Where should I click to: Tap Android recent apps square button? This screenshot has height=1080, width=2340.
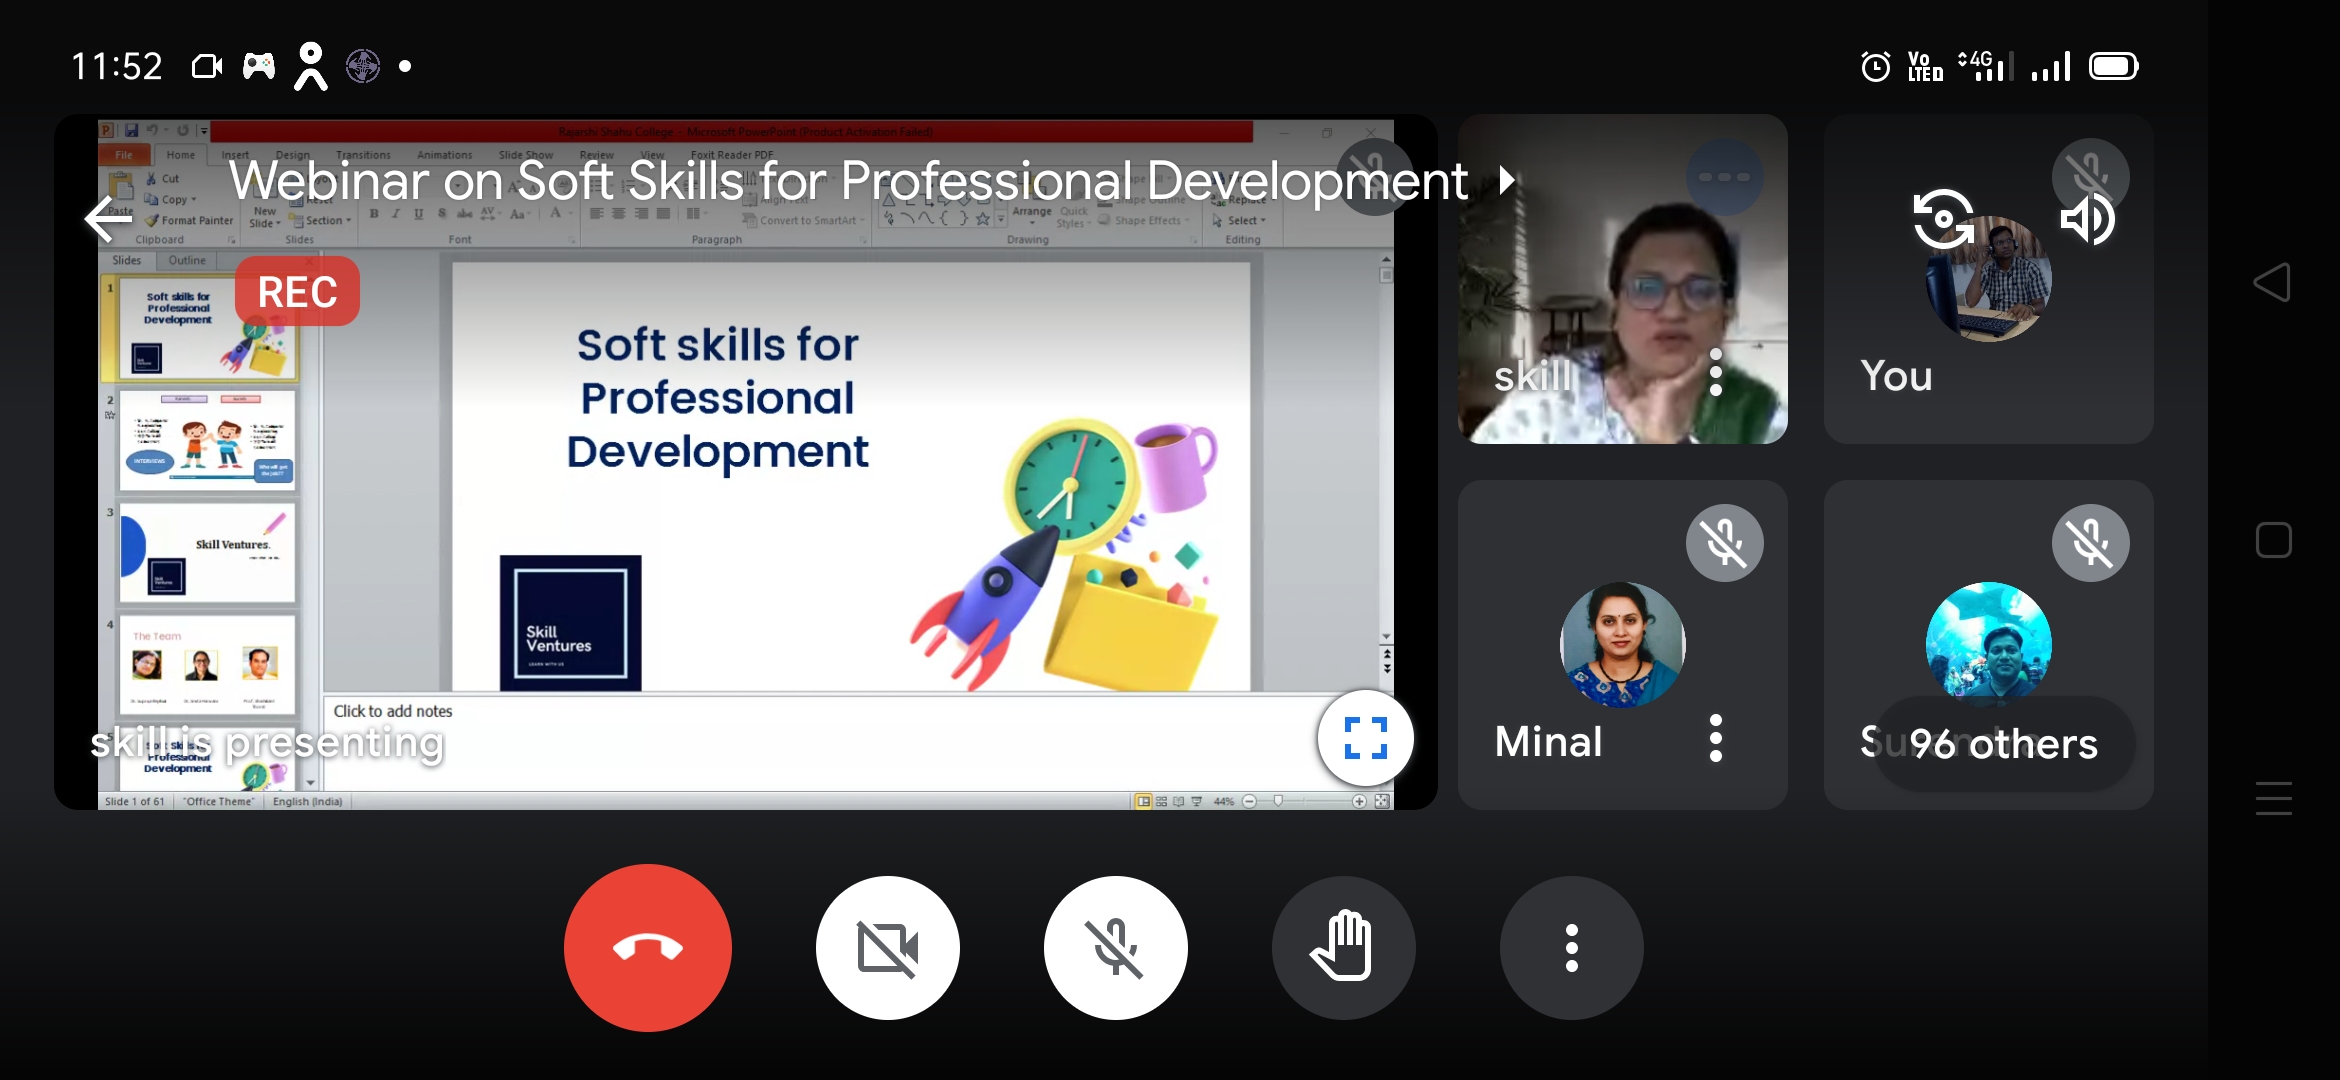click(x=2273, y=540)
